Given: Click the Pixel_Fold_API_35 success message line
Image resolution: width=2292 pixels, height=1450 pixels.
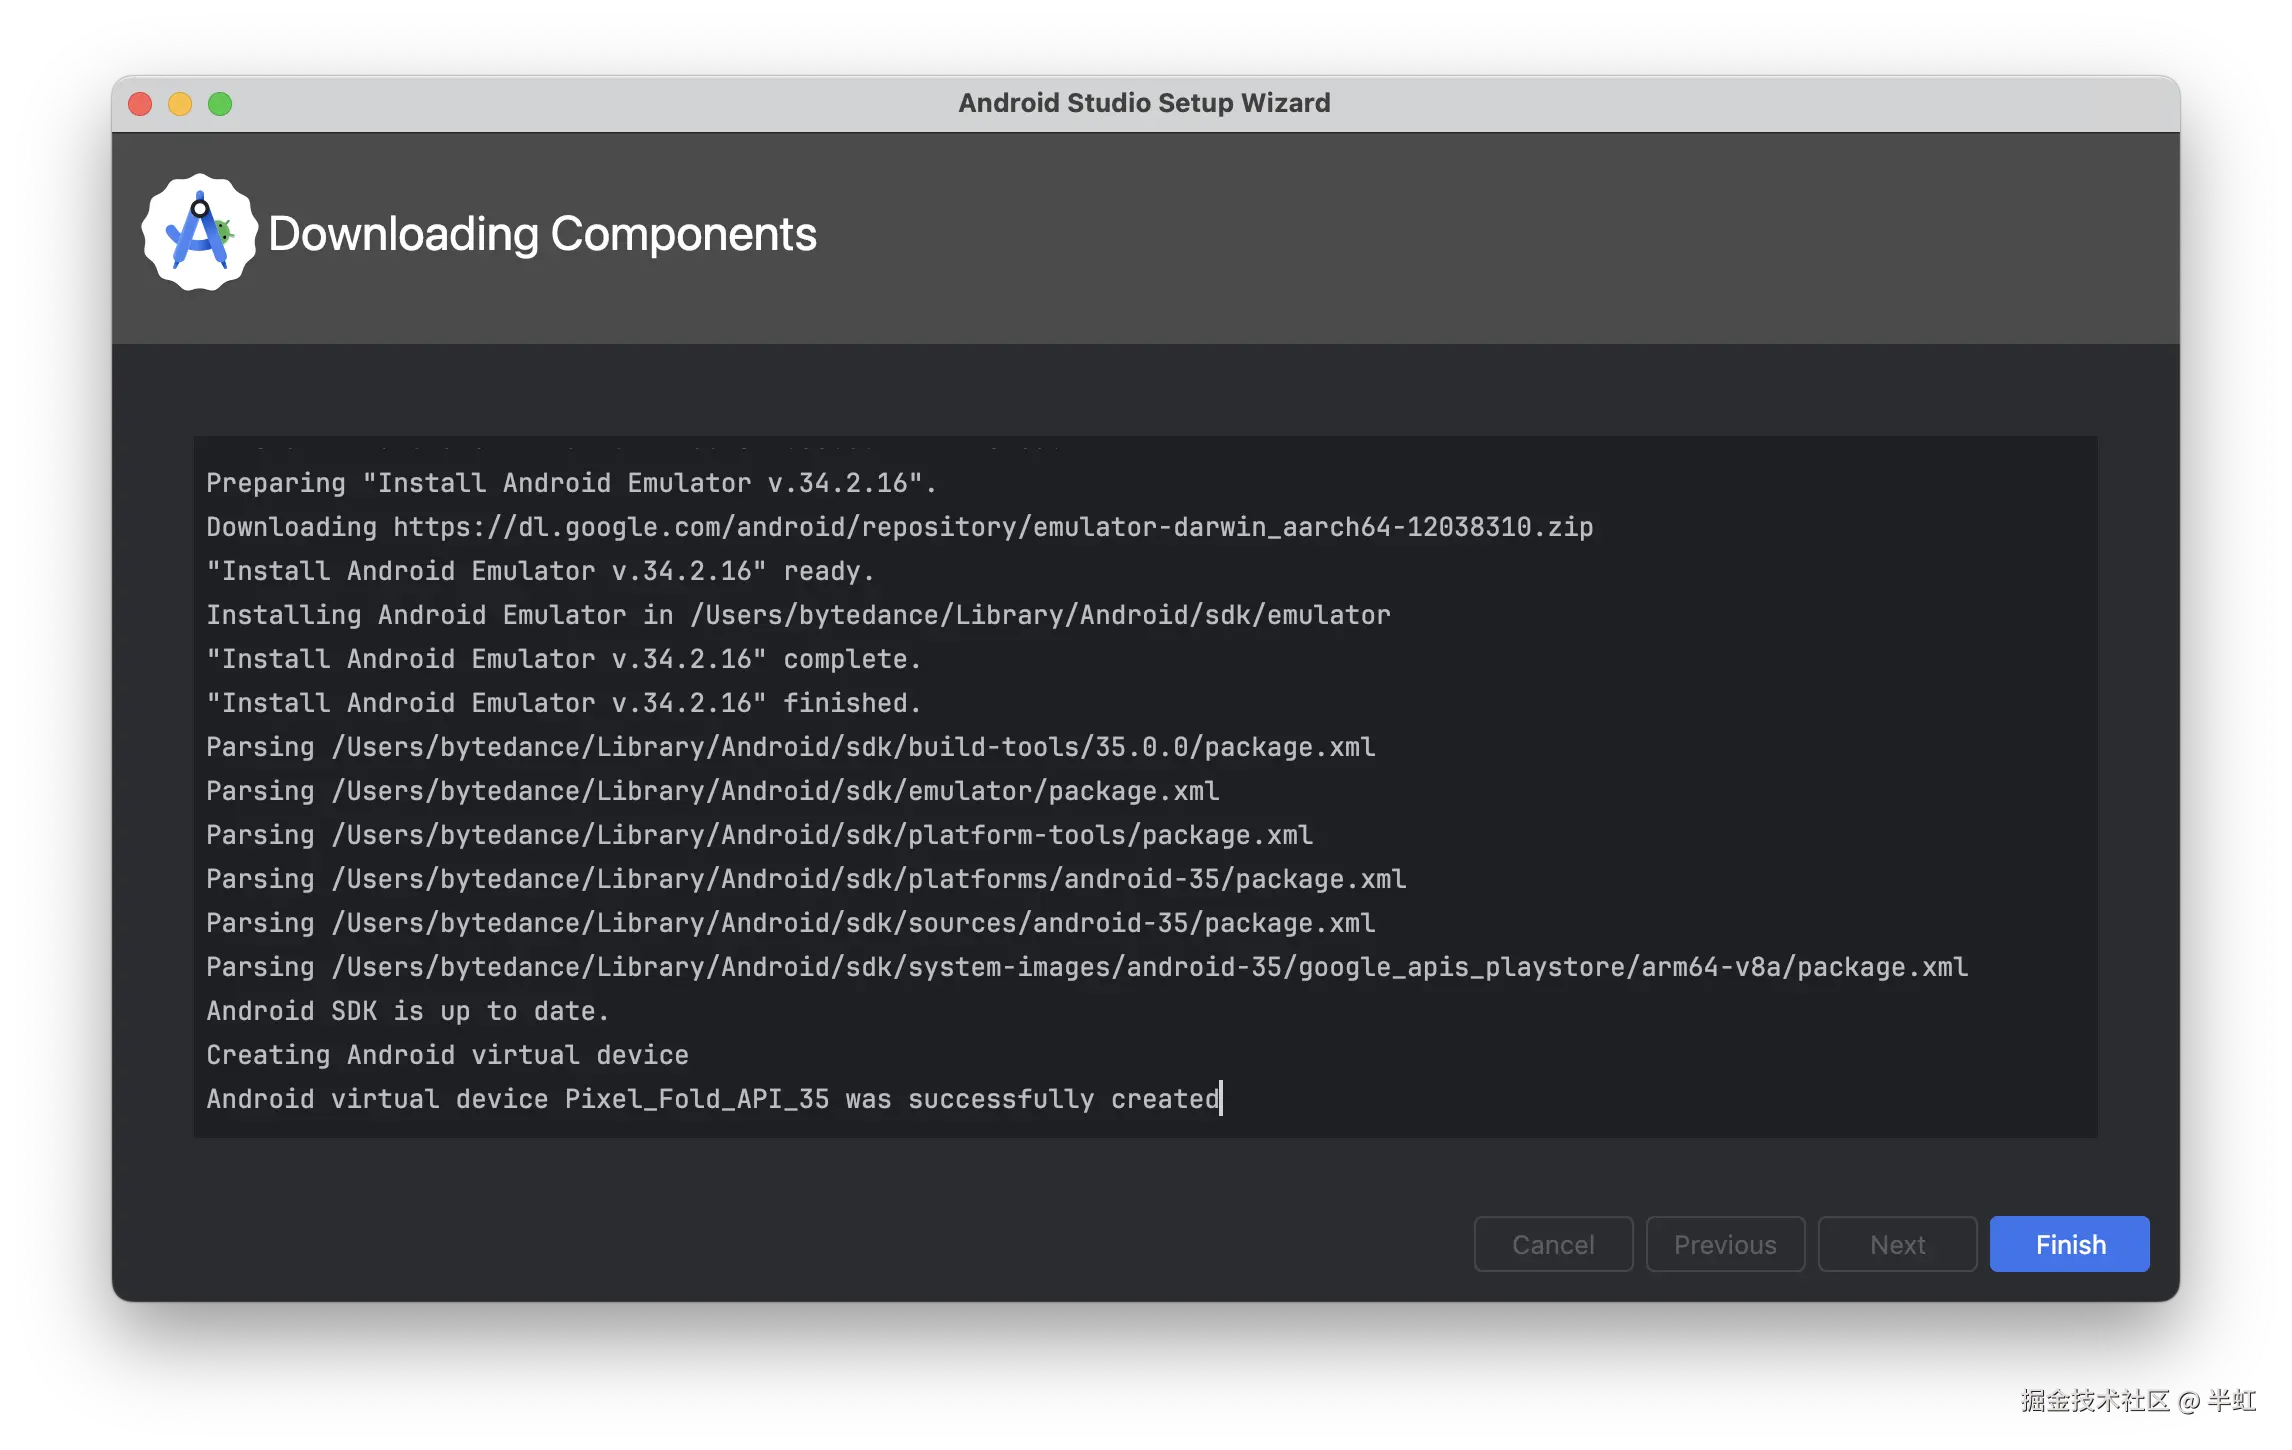Looking at the screenshot, I should coord(712,1099).
